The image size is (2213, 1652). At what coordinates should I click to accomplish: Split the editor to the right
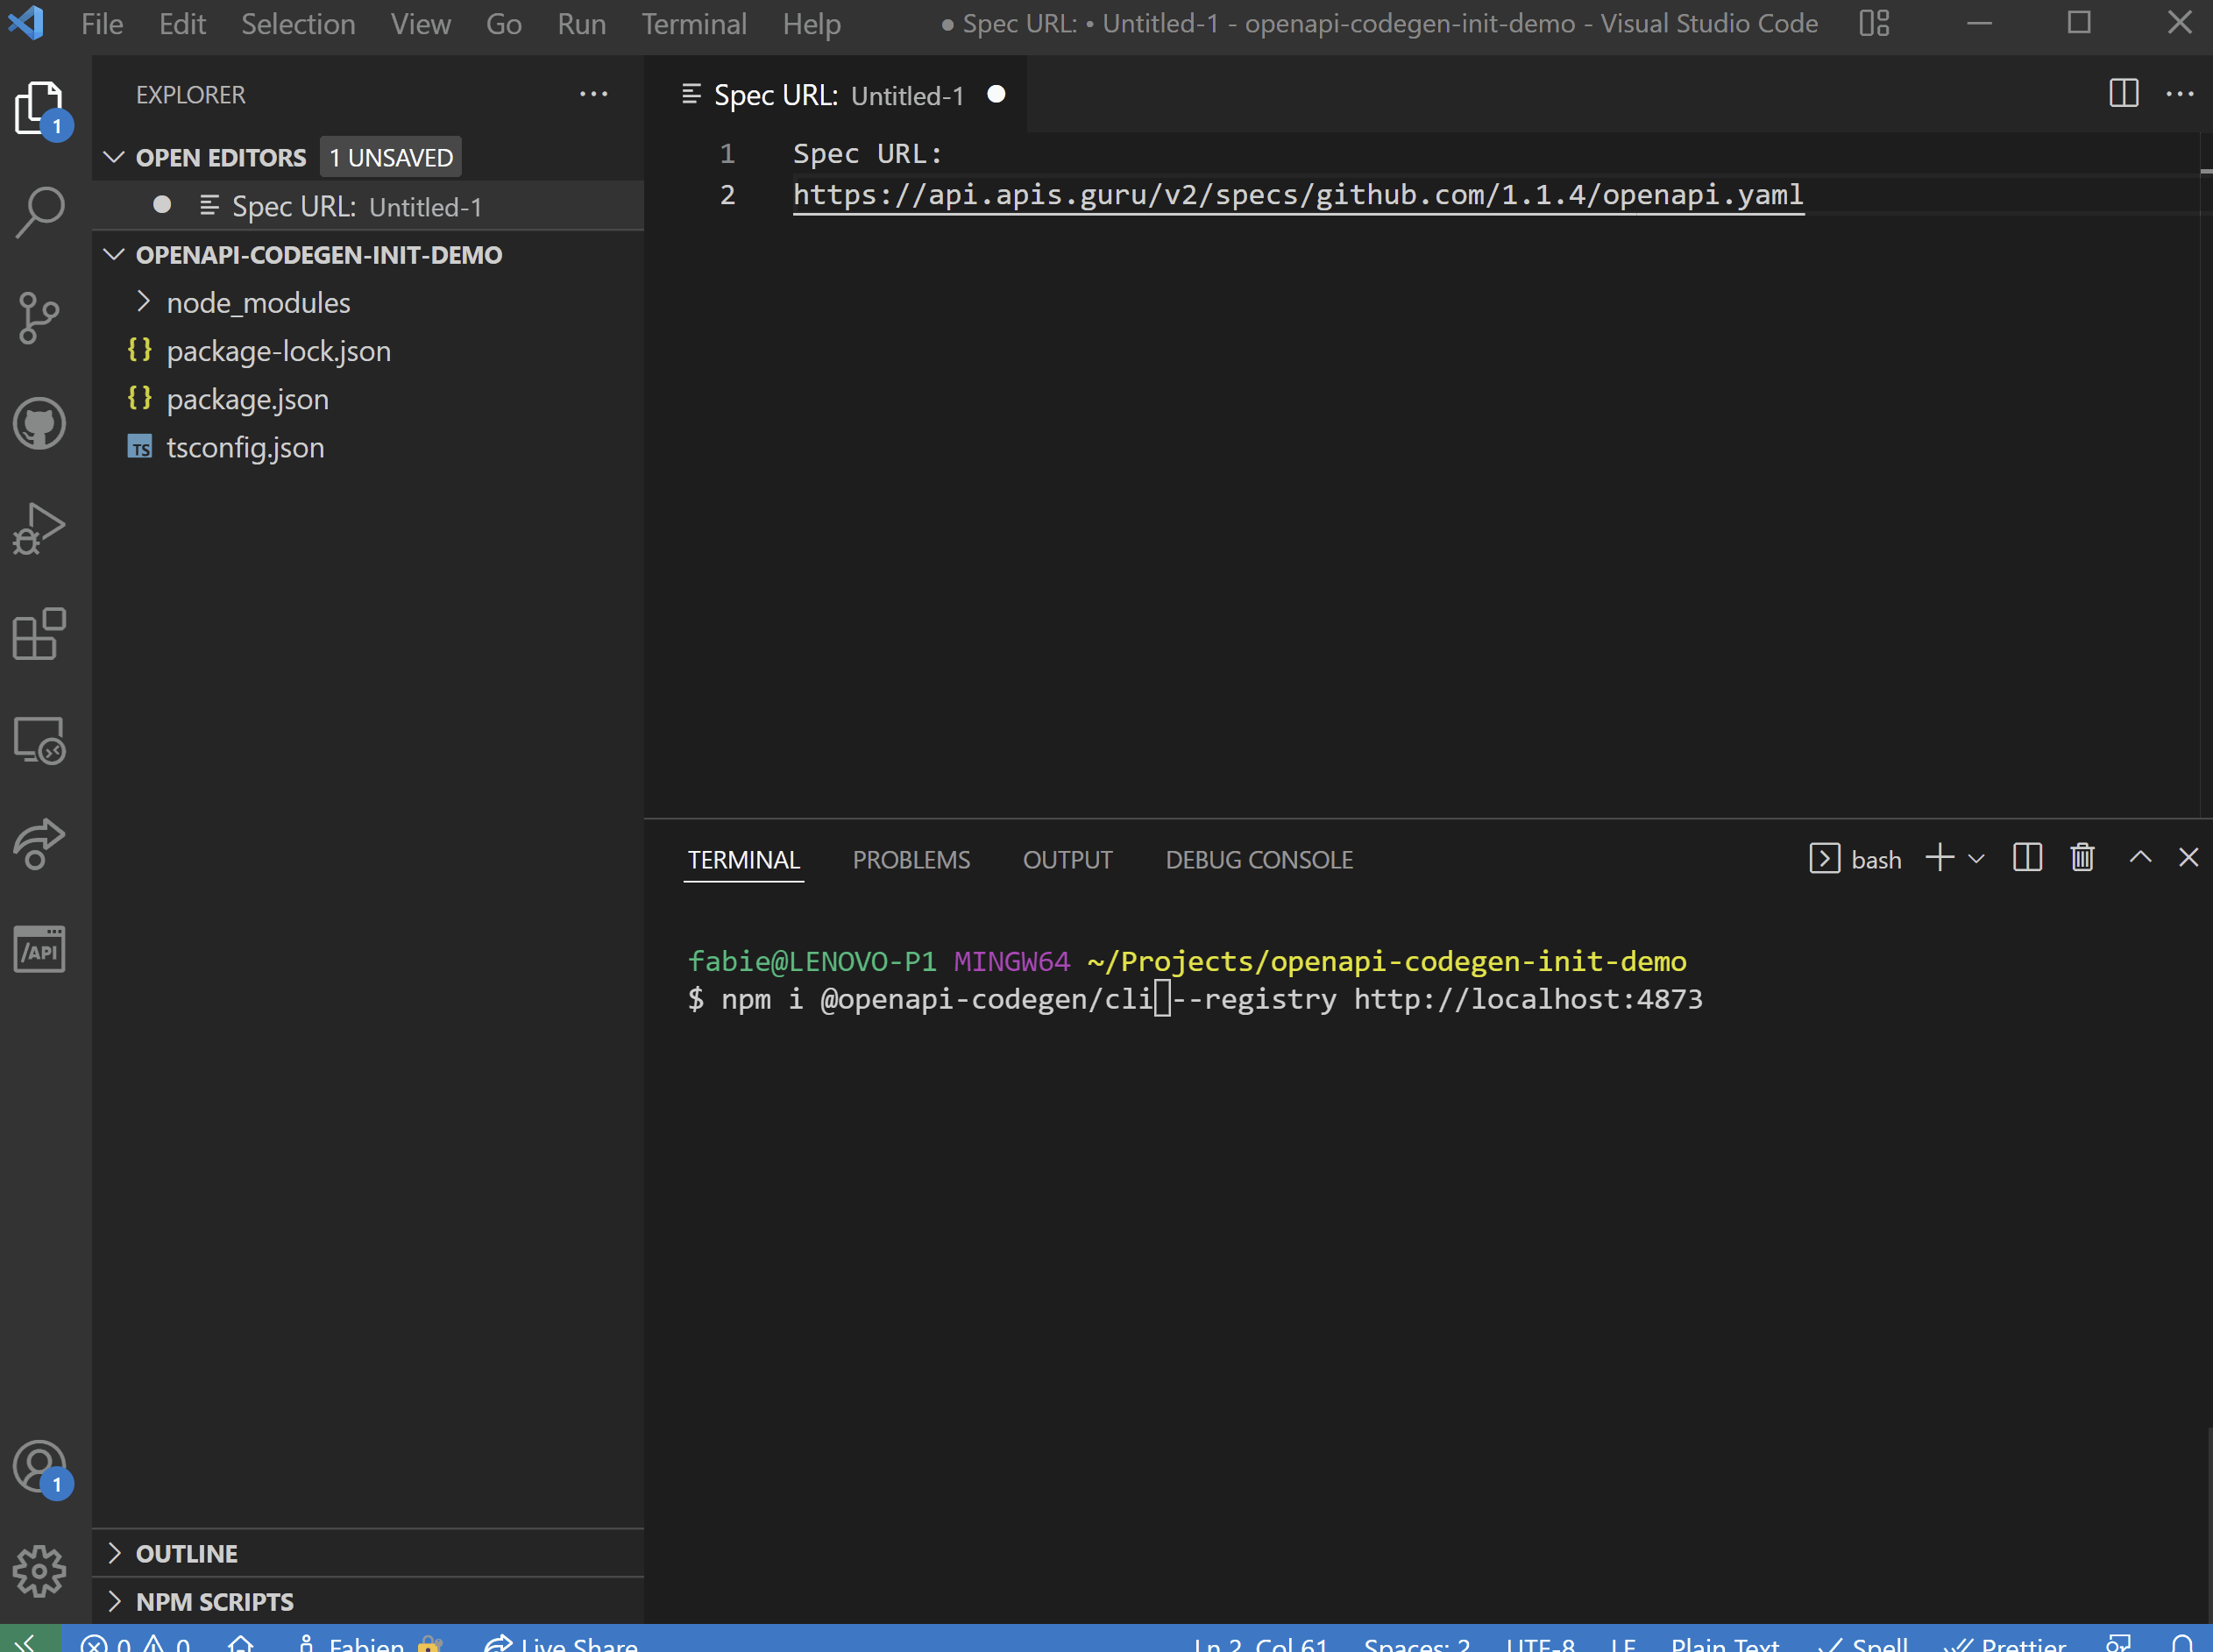click(2123, 94)
